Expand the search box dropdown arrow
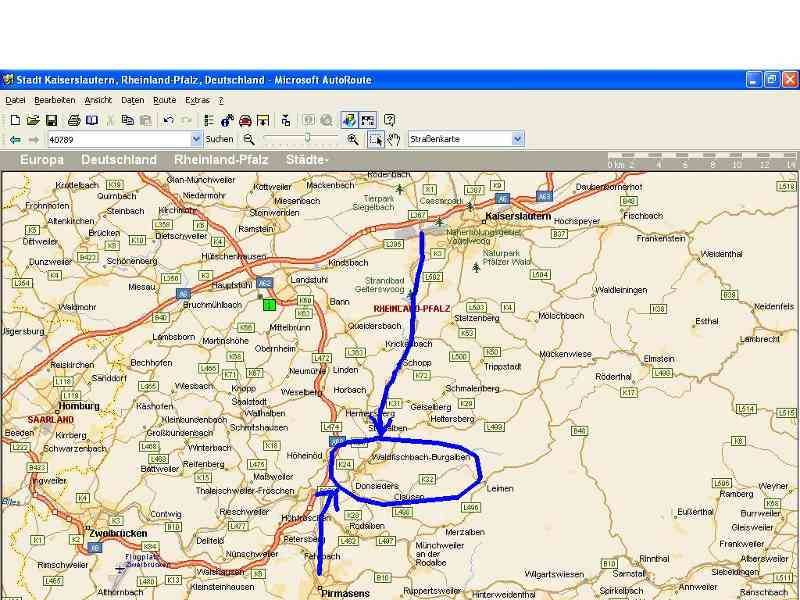 [x=196, y=139]
